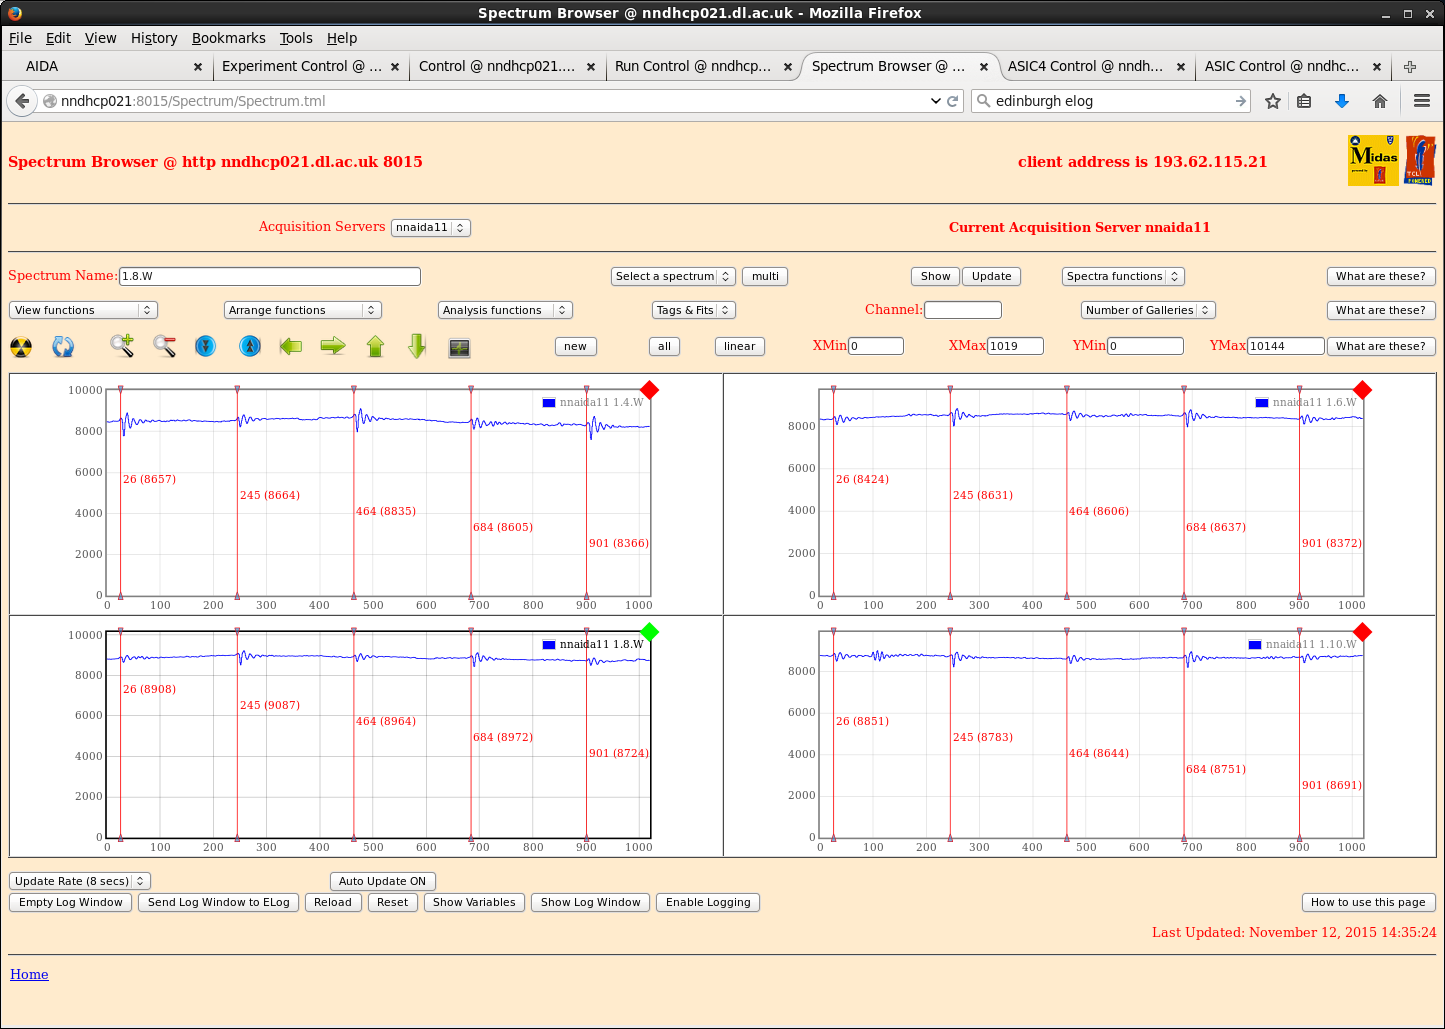Image resolution: width=1445 pixels, height=1029 pixels.
Task: Open the Analysis functions dropdown
Action: coord(505,310)
